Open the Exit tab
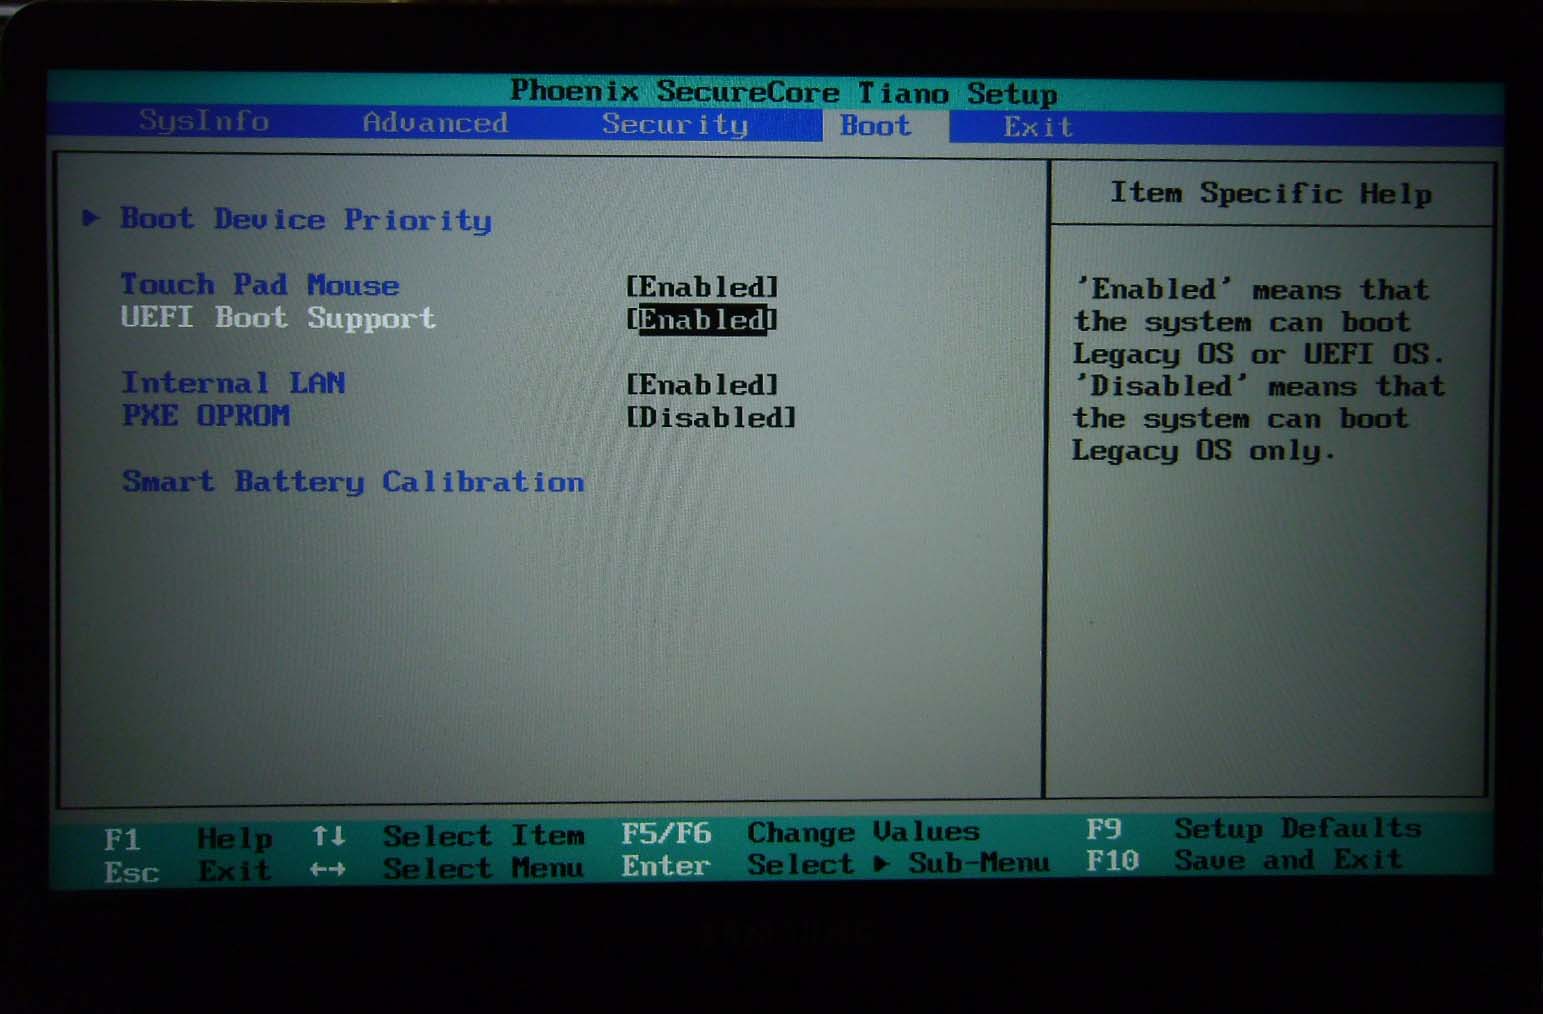 (x=1038, y=127)
